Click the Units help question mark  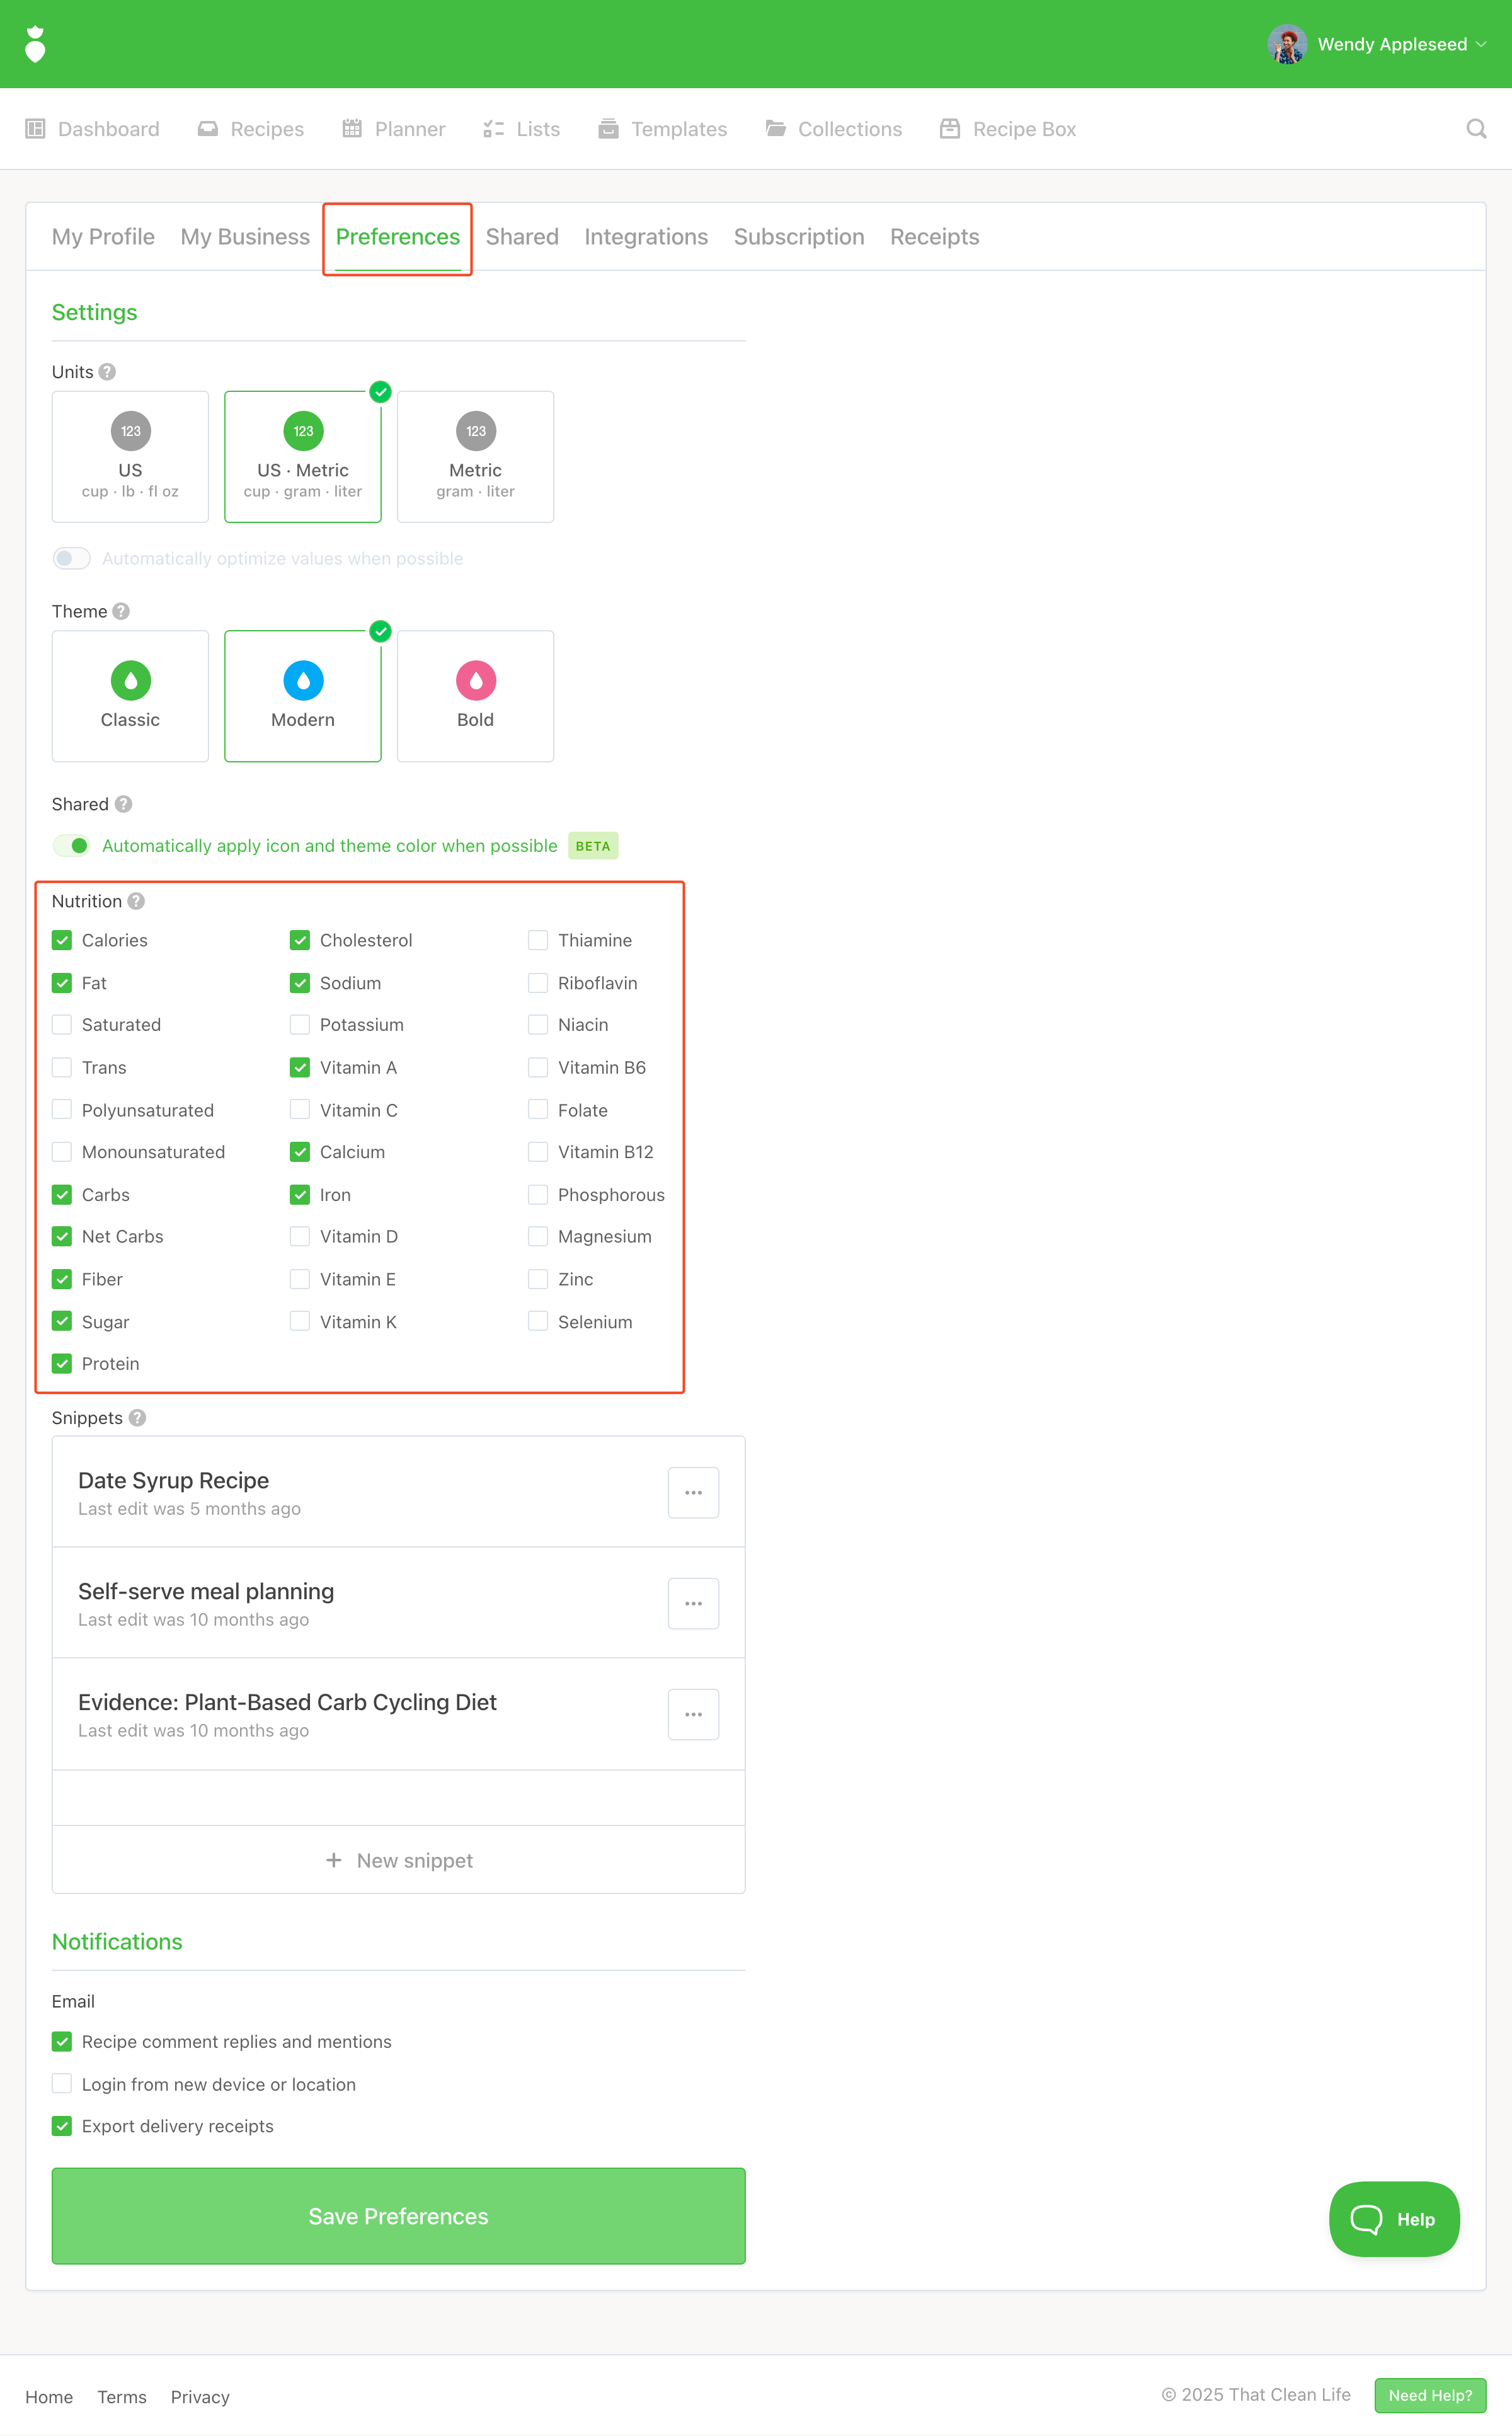coord(107,372)
